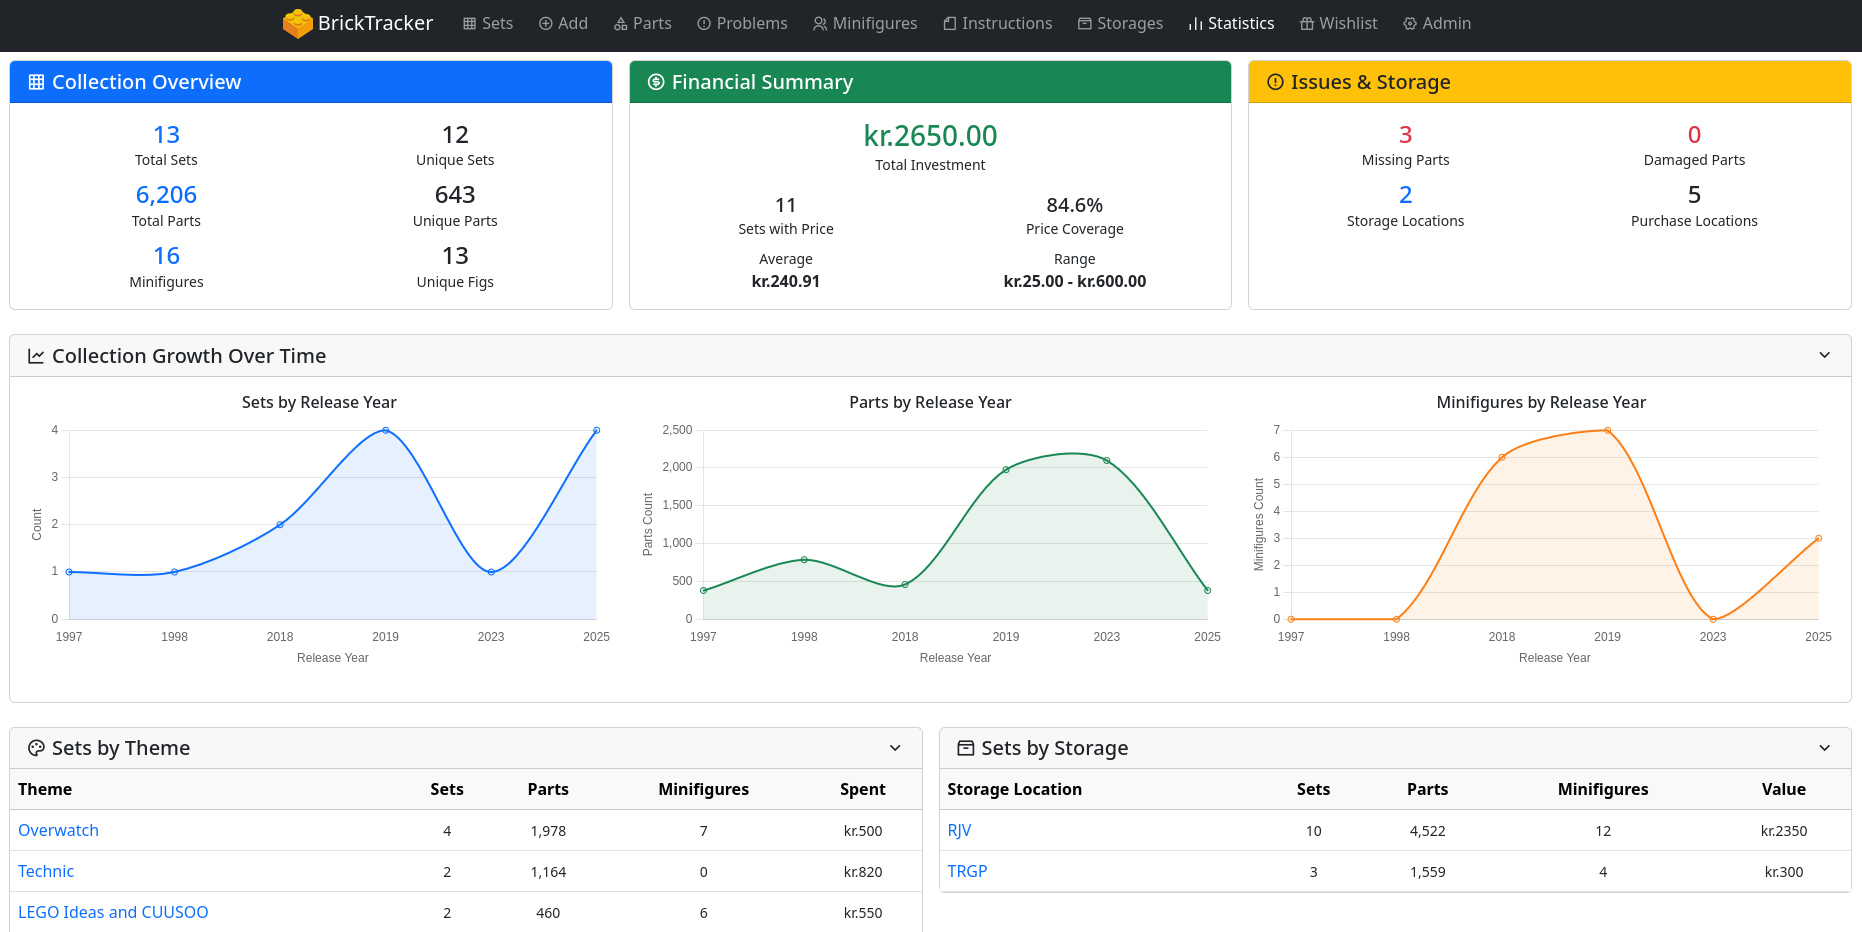Click the Instructions book icon
The image size is (1862, 932).
point(949,23)
